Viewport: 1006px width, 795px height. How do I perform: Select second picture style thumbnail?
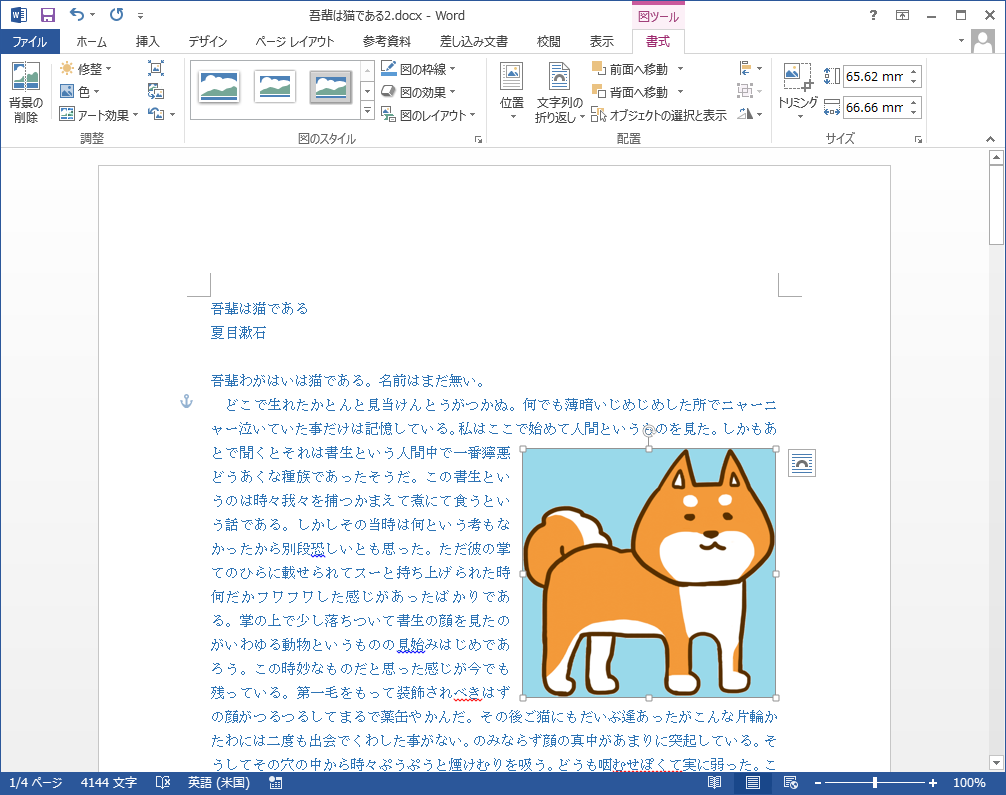[x=275, y=87]
